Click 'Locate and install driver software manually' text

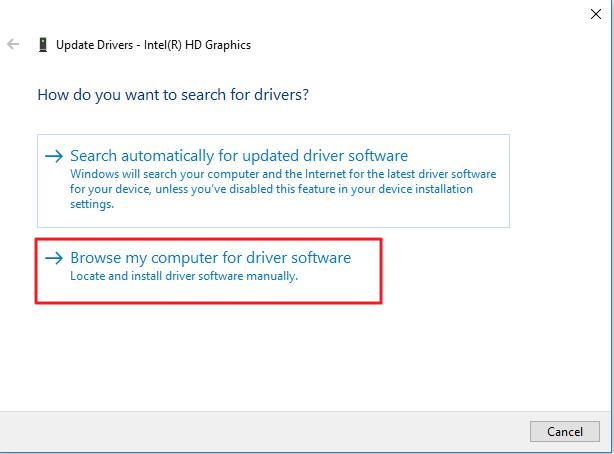pyautogui.click(x=184, y=276)
